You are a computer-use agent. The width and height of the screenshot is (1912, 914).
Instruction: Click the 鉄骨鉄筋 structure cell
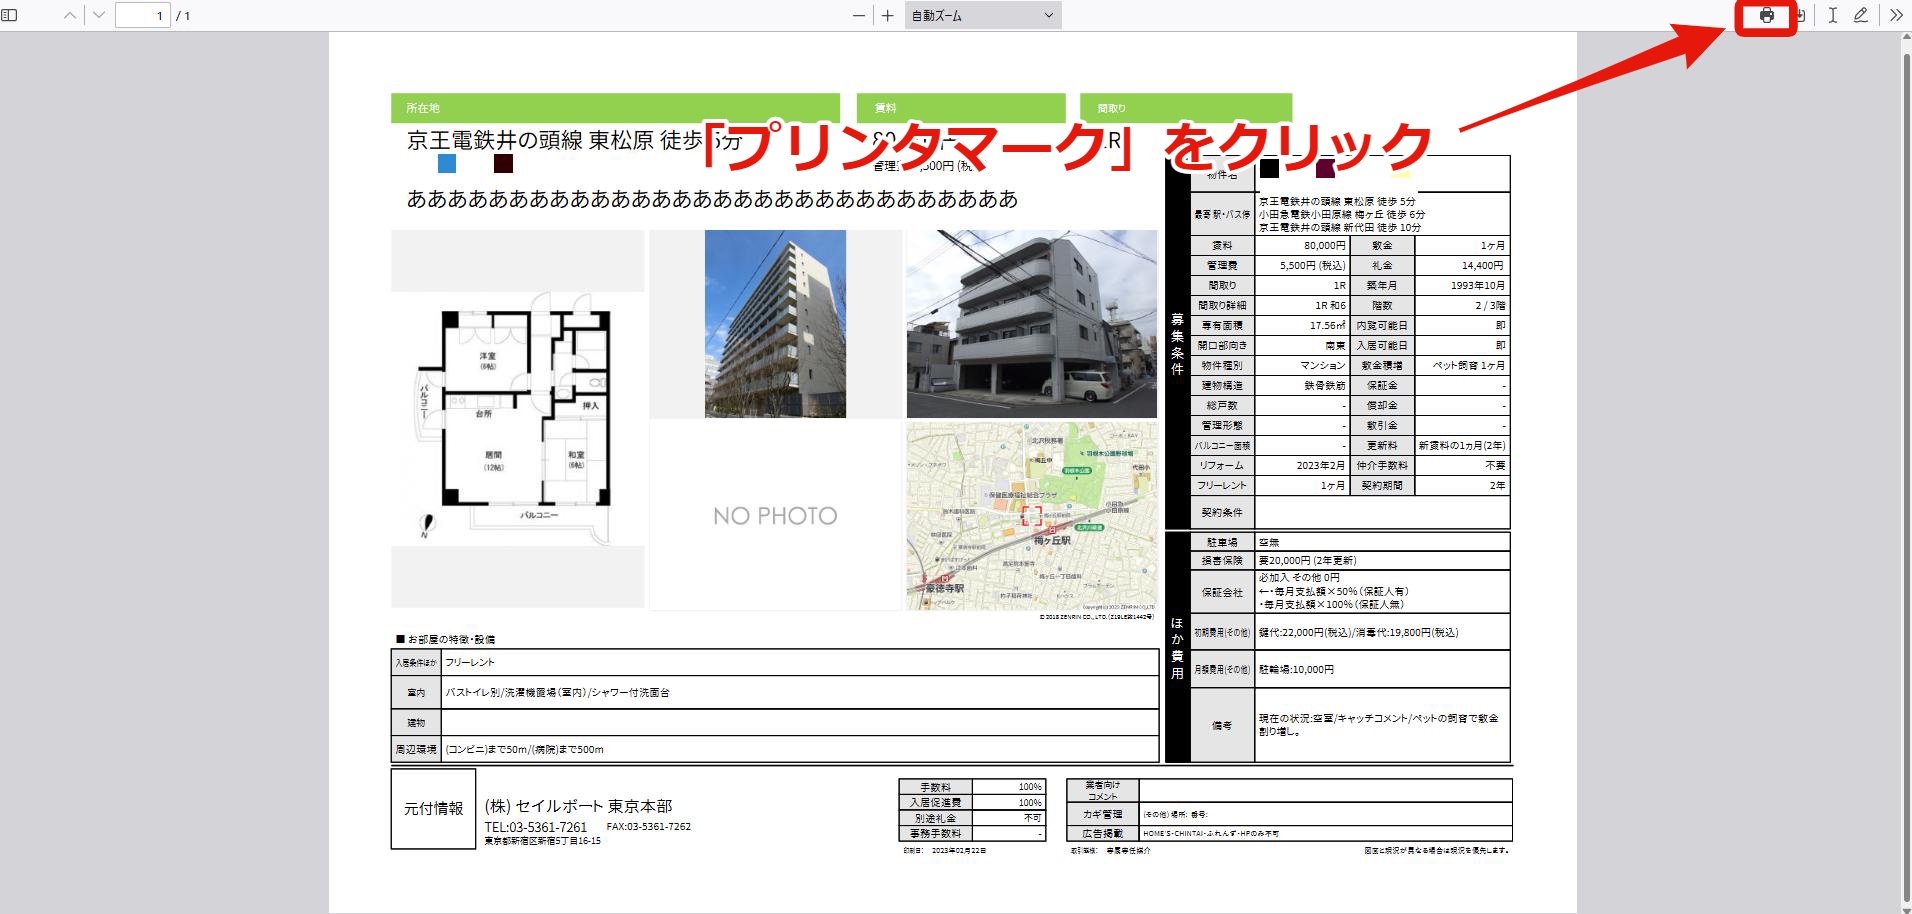click(x=1302, y=385)
